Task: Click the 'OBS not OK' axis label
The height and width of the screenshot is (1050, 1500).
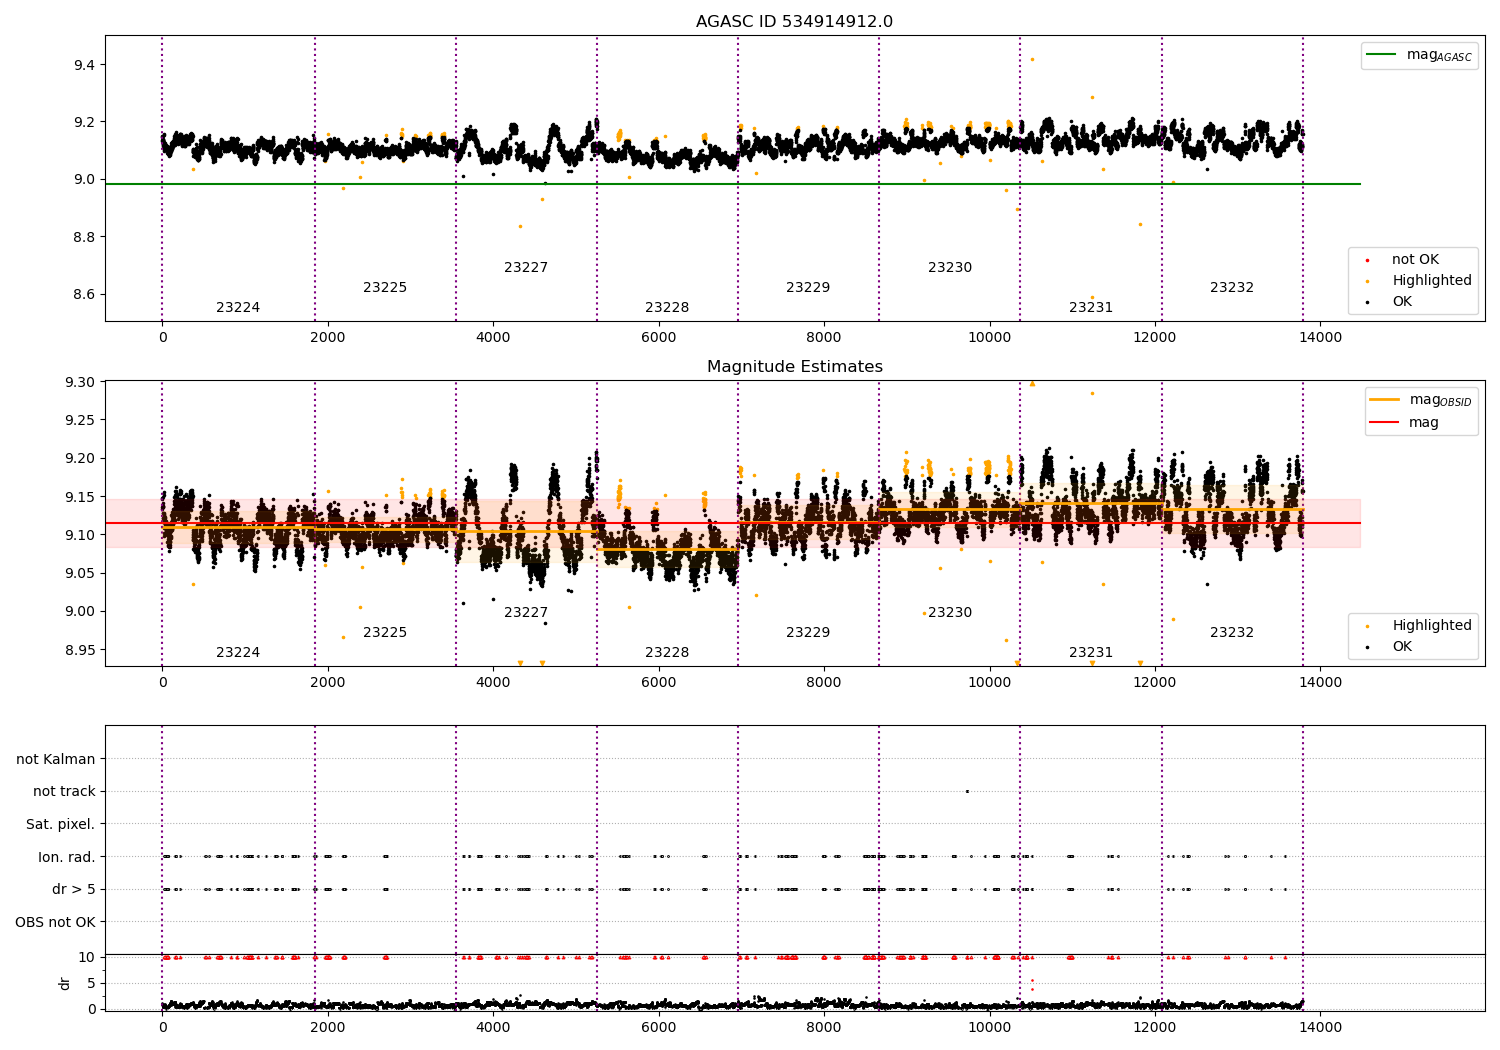Action: [x=55, y=922]
